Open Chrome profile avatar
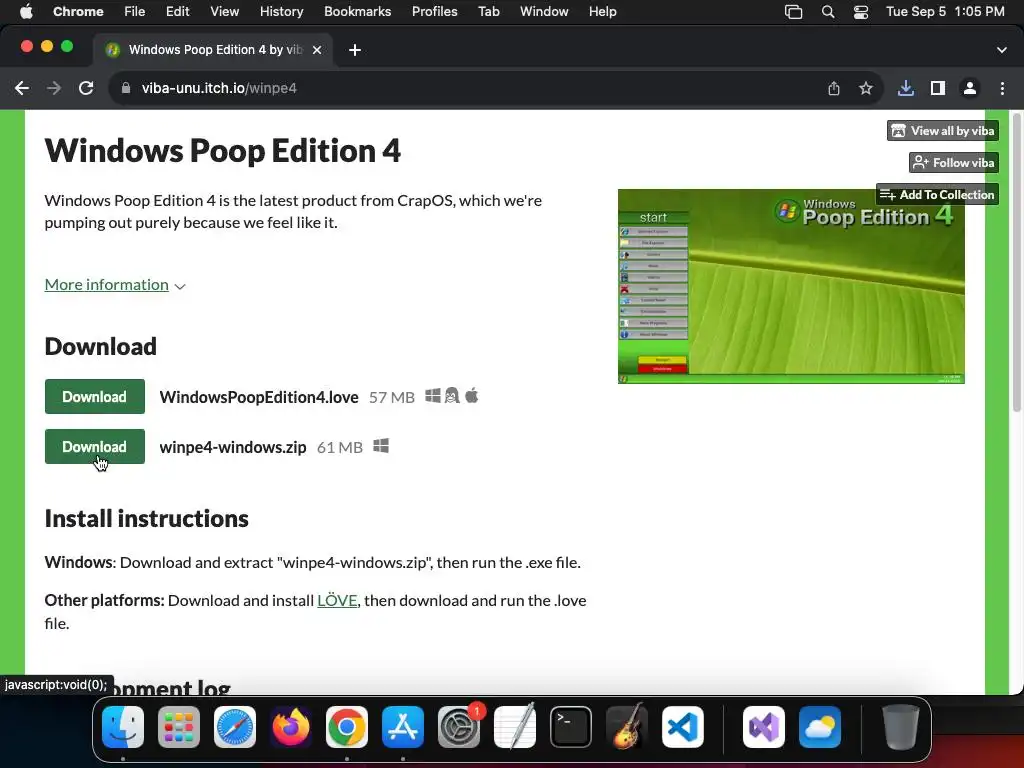 click(x=970, y=88)
